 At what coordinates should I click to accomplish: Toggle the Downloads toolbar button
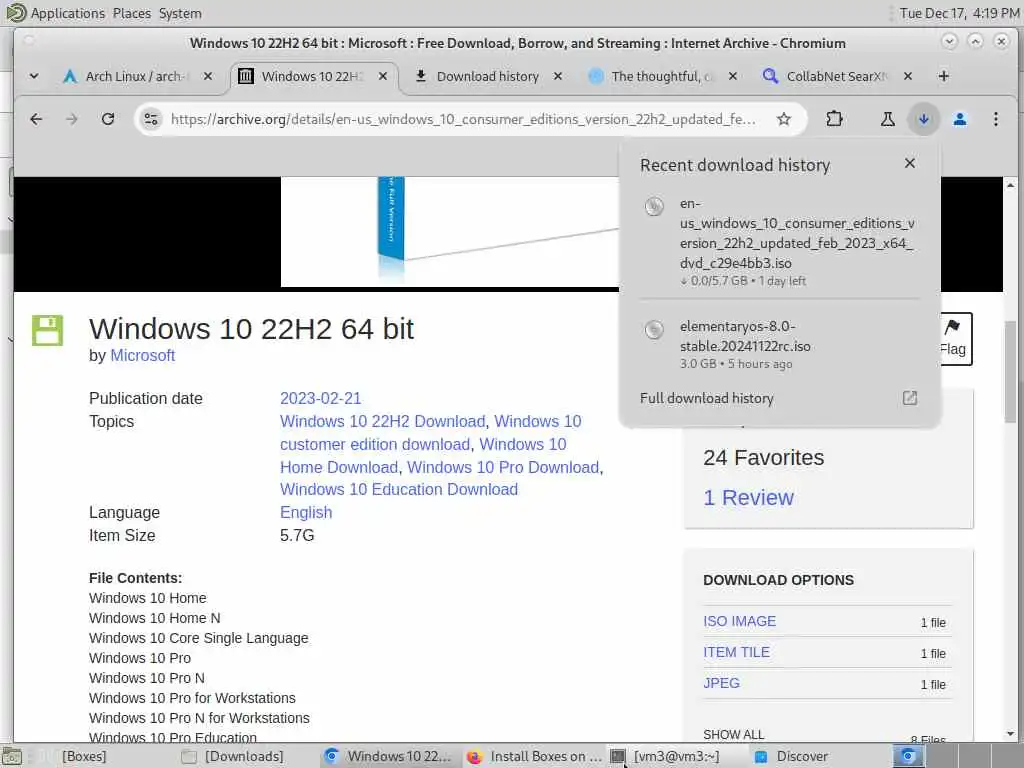923,119
